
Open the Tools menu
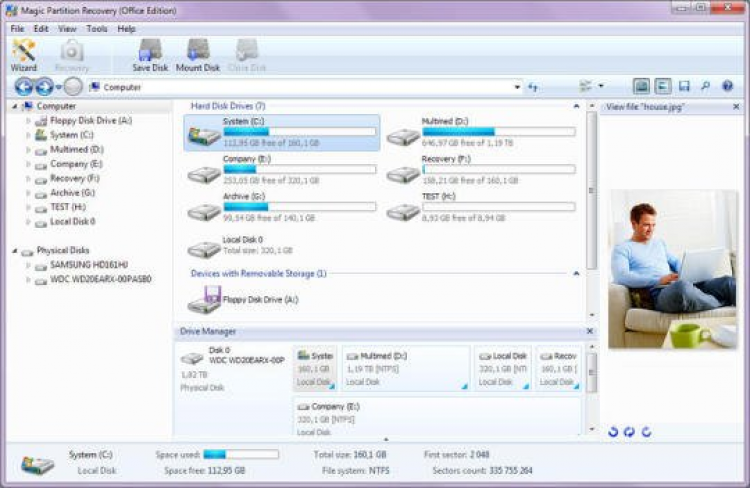click(97, 29)
